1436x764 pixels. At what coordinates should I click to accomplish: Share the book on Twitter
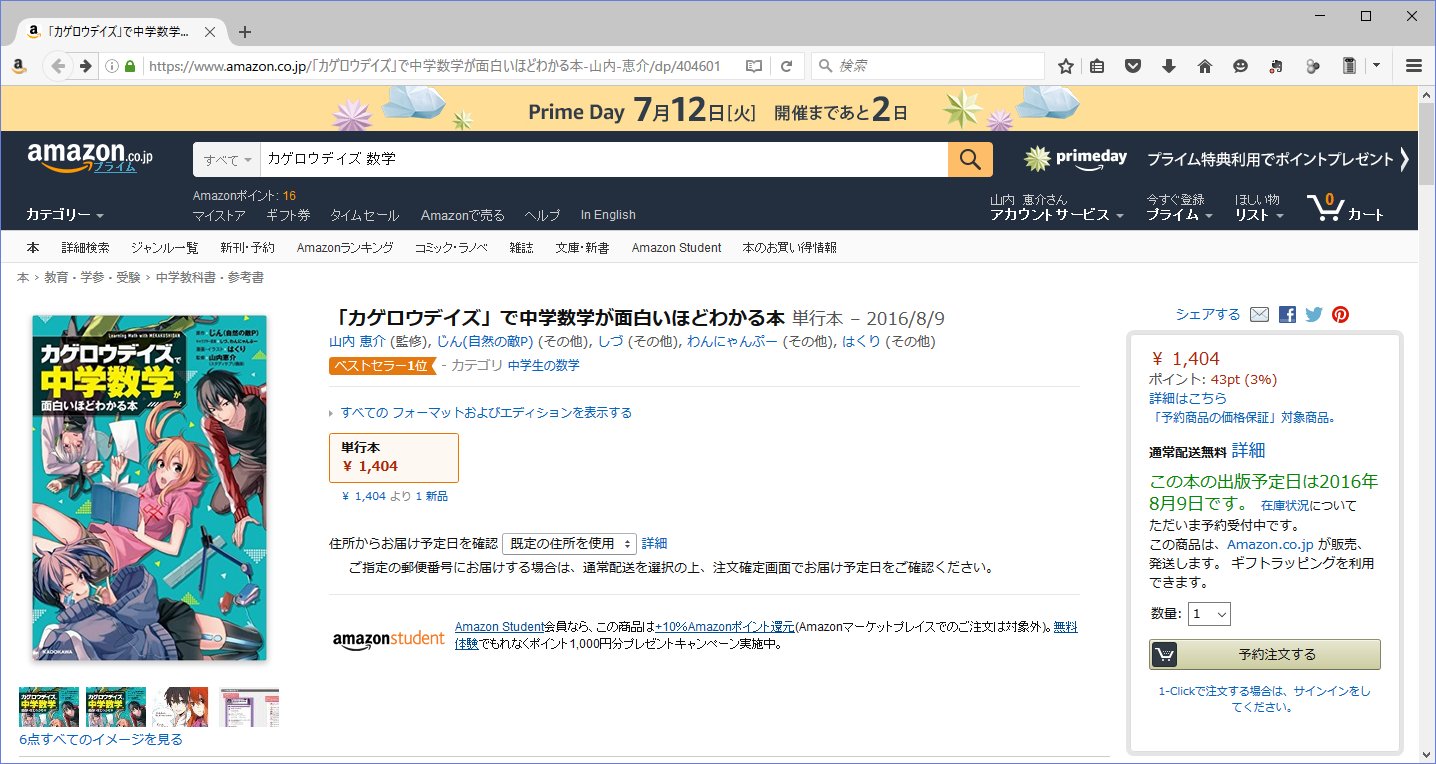click(x=1314, y=314)
